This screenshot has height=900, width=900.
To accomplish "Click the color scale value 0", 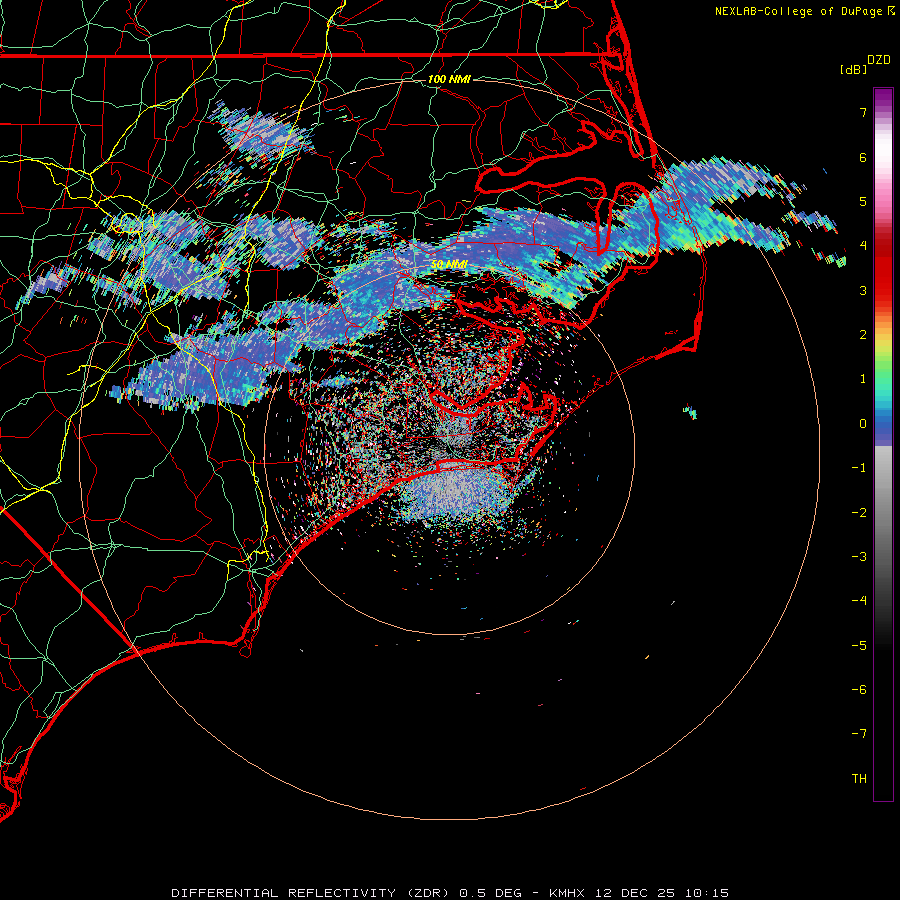I will [863, 424].
